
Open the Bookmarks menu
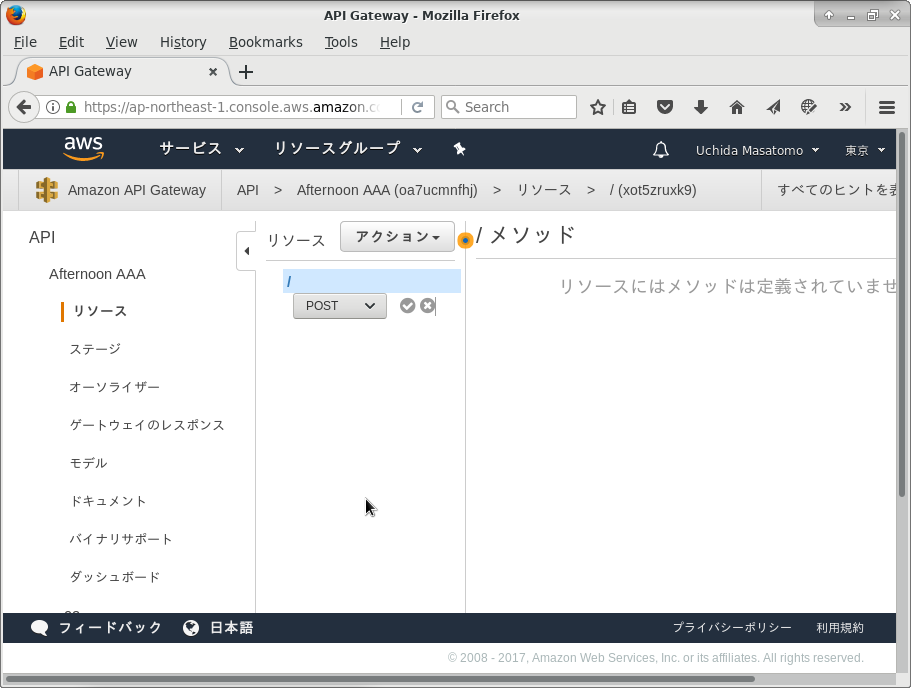coord(266,42)
